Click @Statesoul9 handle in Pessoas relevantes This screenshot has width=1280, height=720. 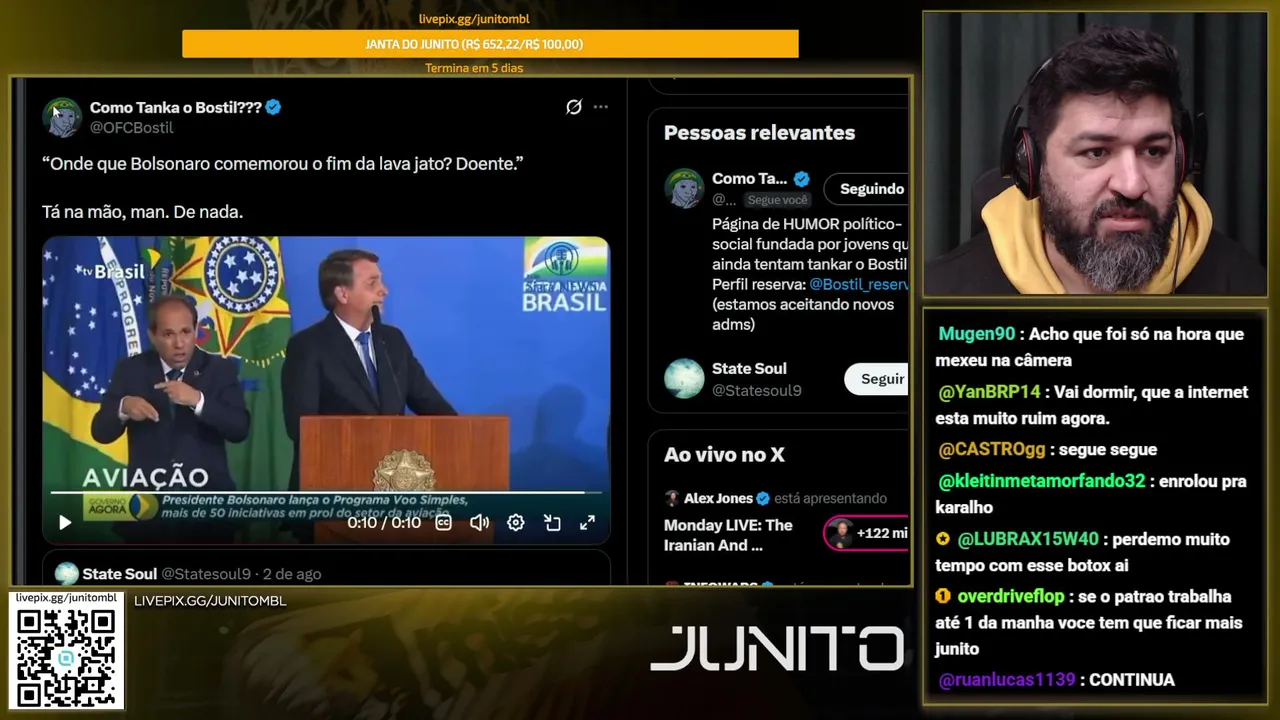coord(757,390)
